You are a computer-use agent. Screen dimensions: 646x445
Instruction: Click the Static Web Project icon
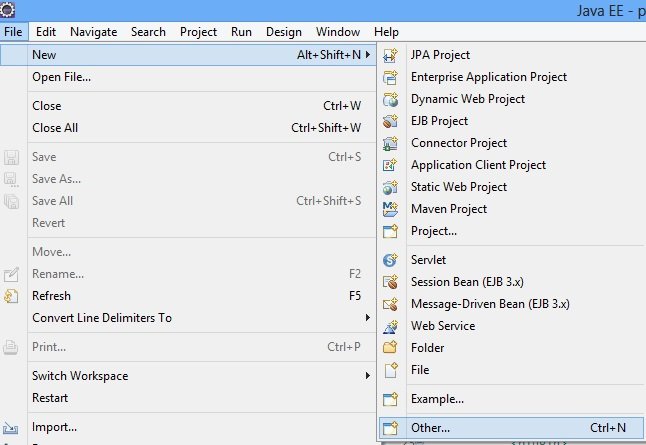(x=390, y=187)
